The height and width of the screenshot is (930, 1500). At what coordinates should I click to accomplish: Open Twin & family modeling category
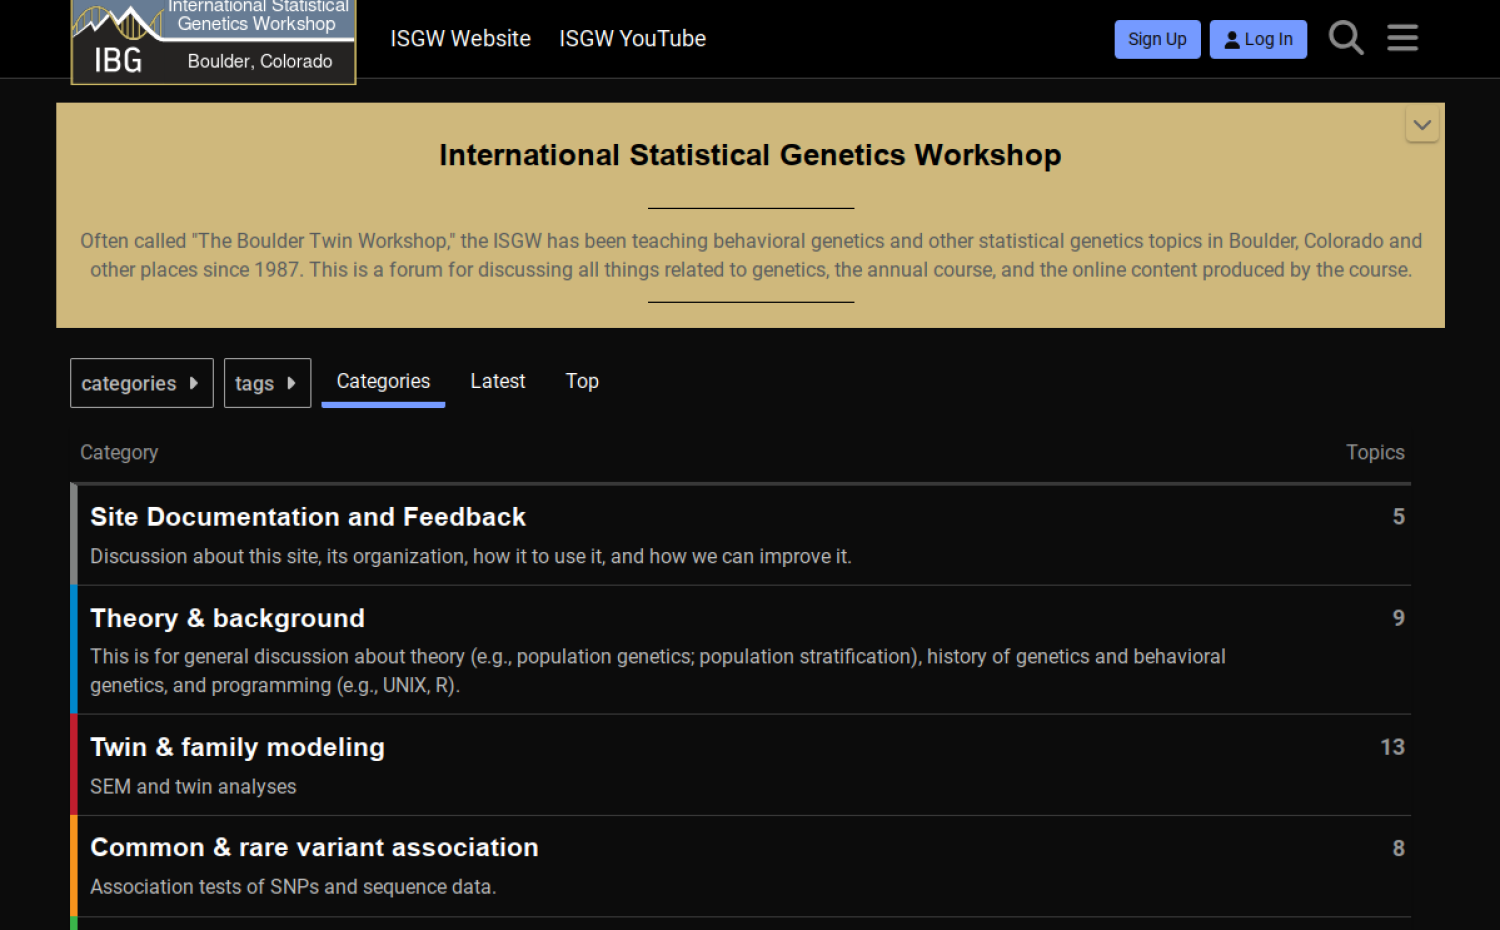(237, 747)
